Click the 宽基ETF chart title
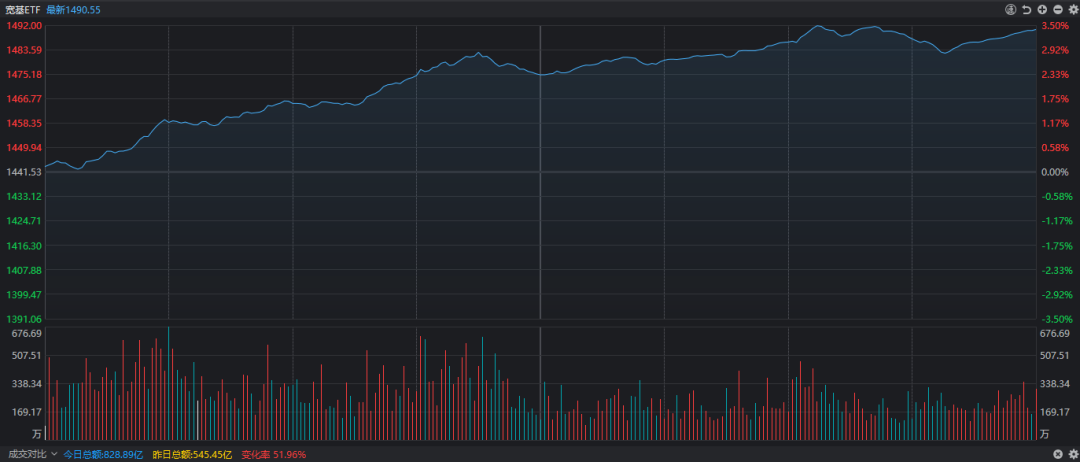 click(23, 9)
